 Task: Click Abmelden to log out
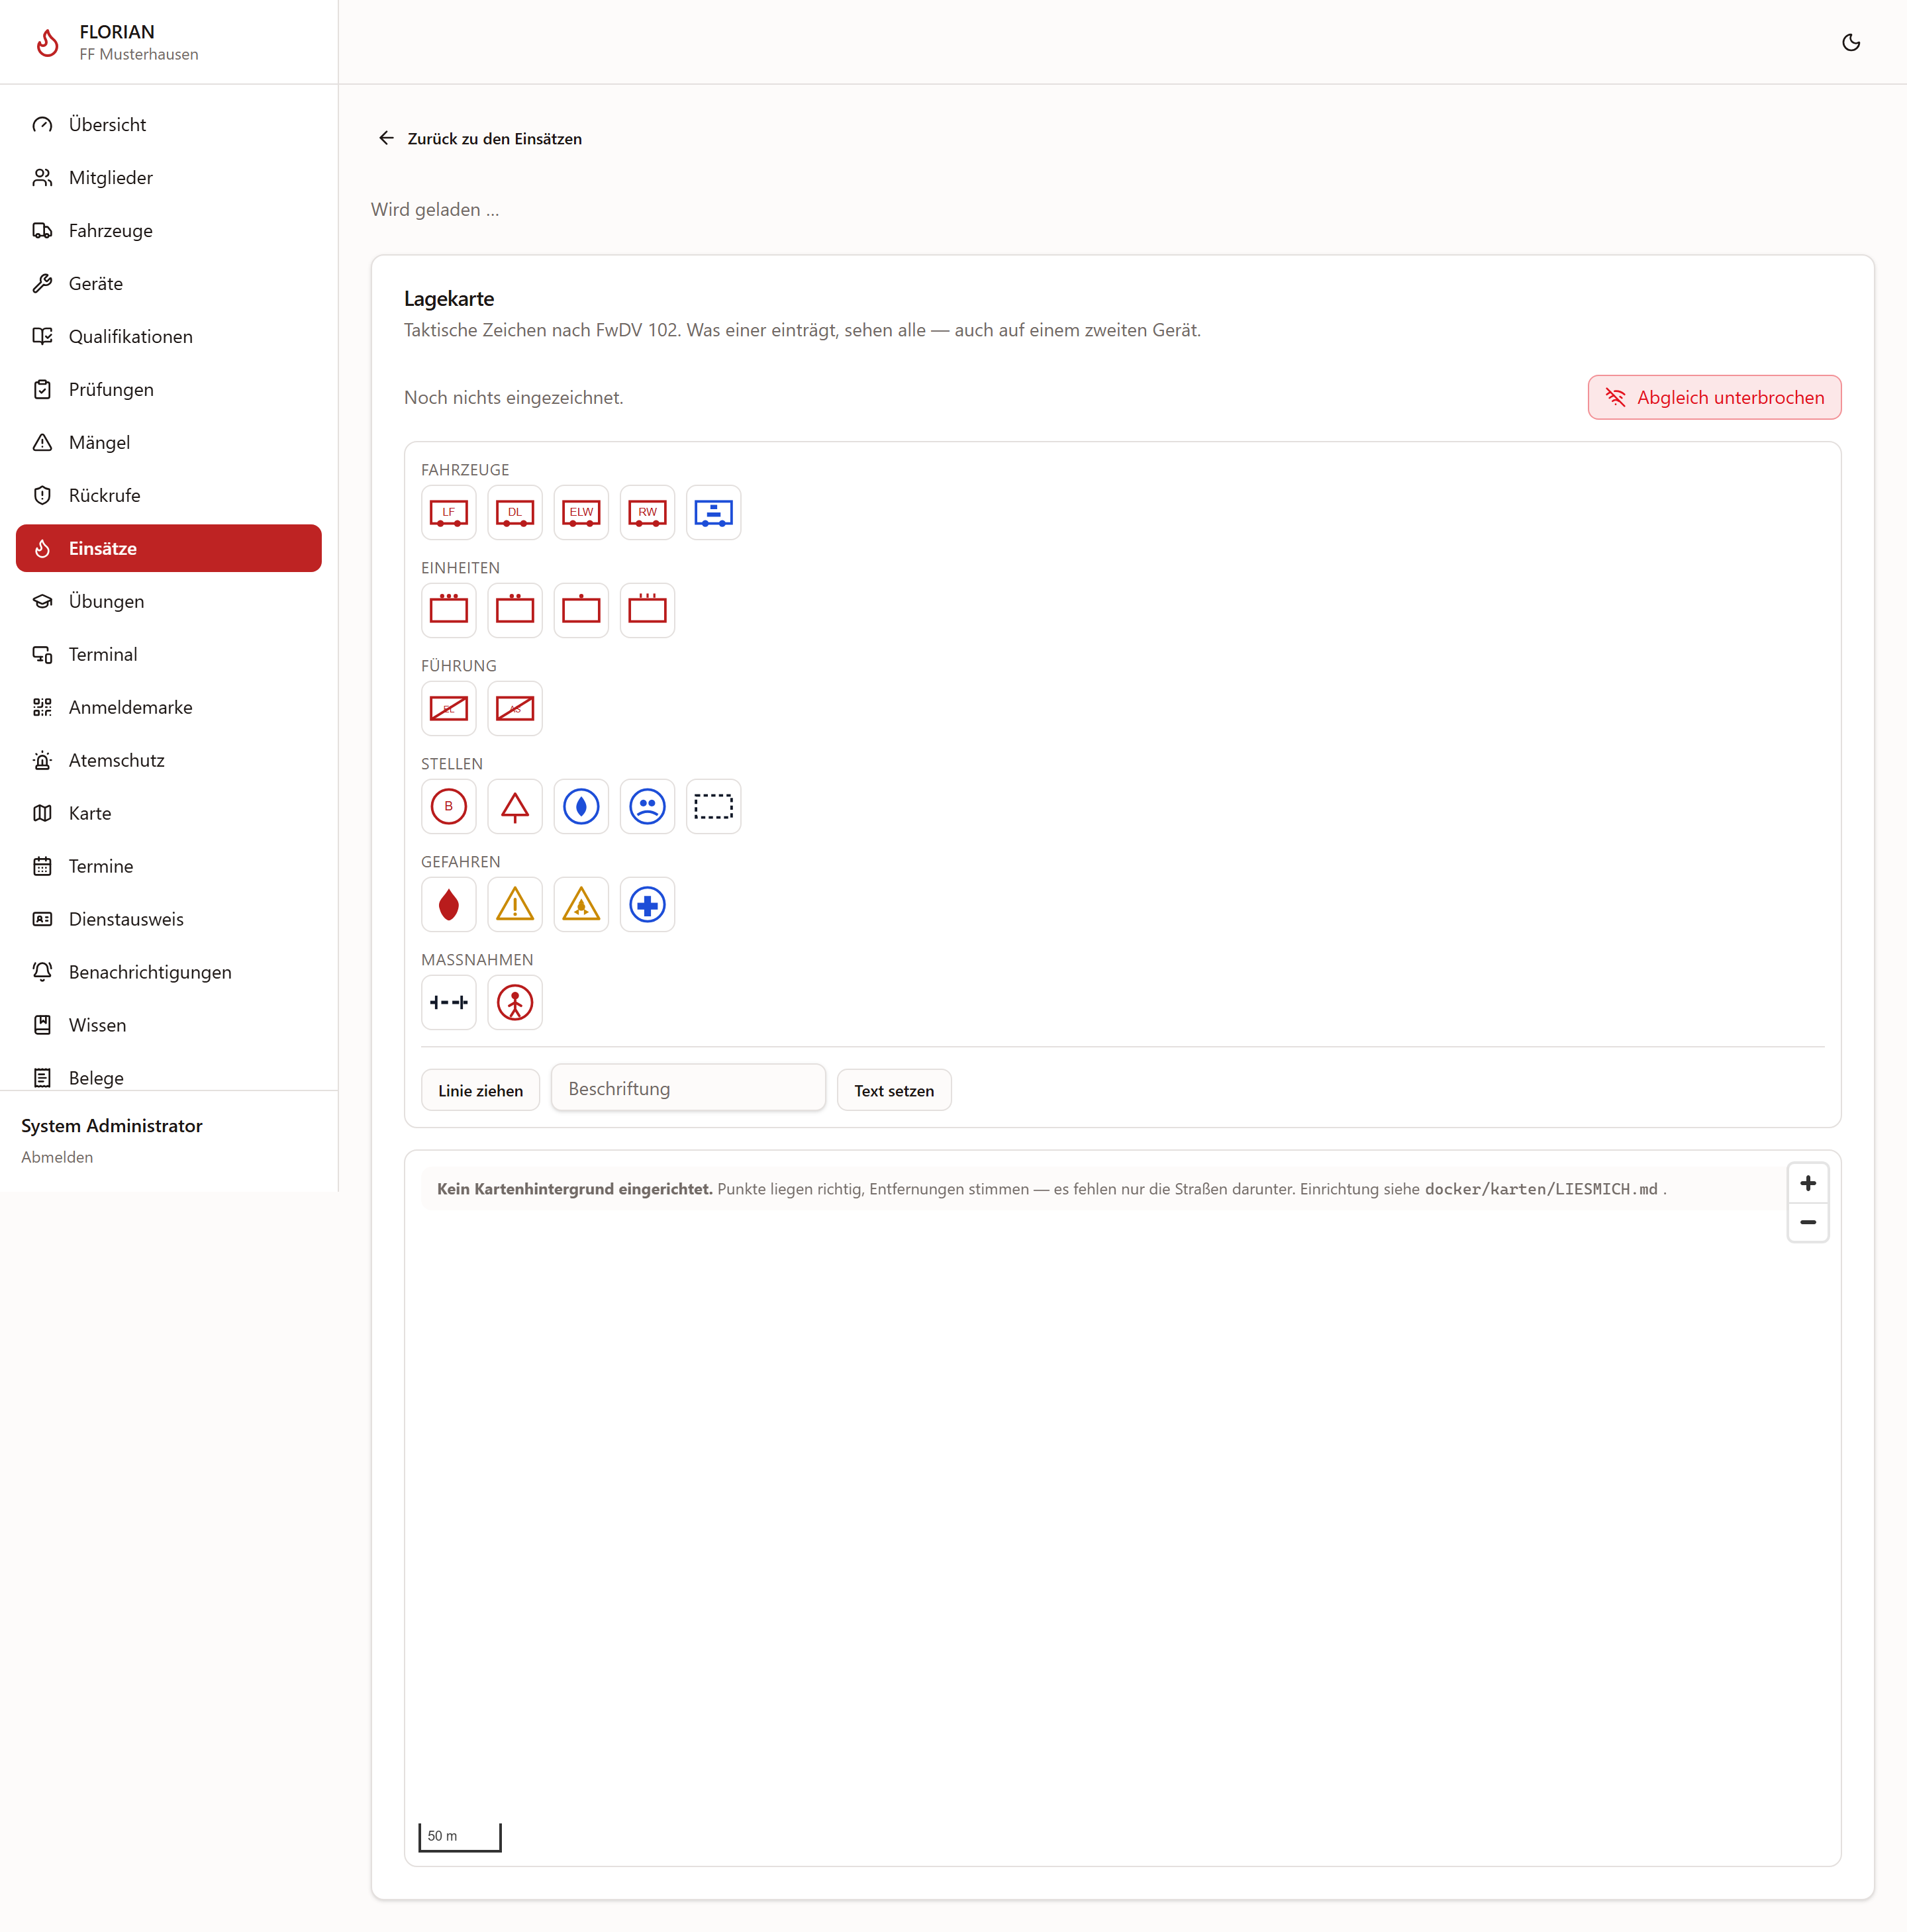click(57, 1157)
